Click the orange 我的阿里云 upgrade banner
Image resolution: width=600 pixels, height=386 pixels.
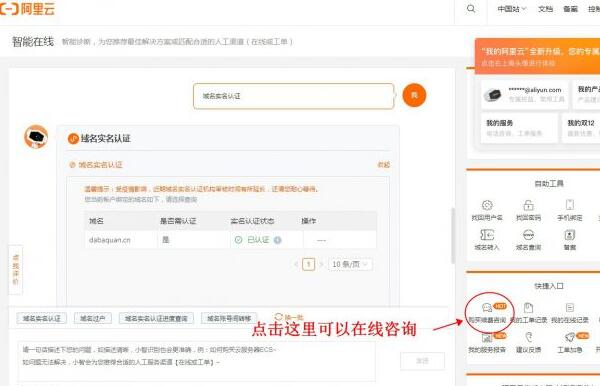pyautogui.click(x=537, y=56)
